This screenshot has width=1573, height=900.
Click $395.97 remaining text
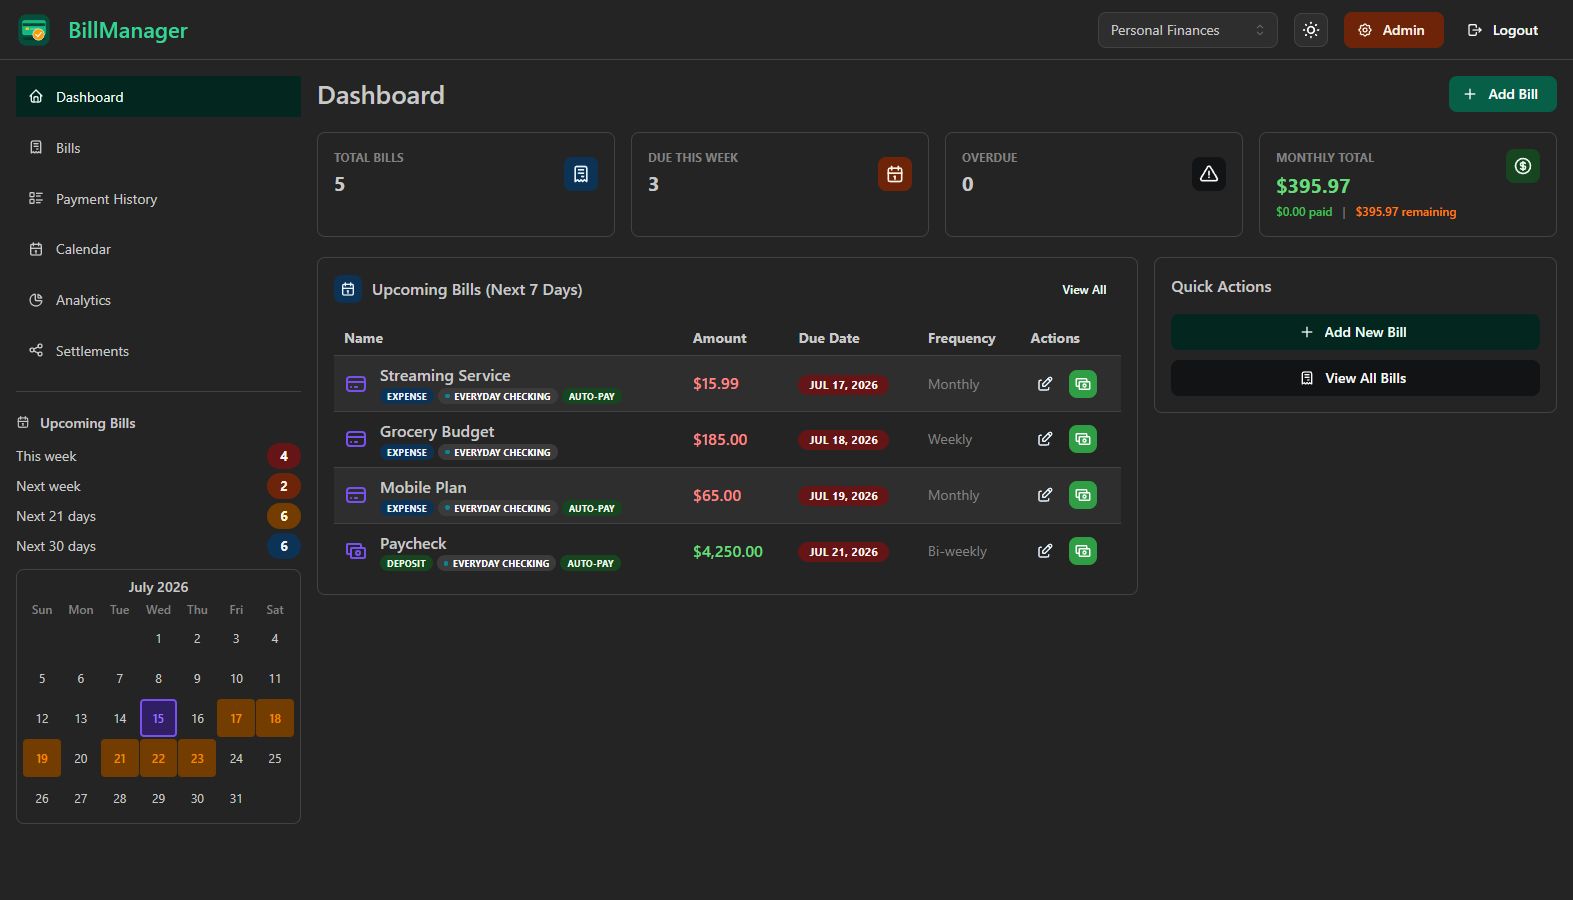1405,212
